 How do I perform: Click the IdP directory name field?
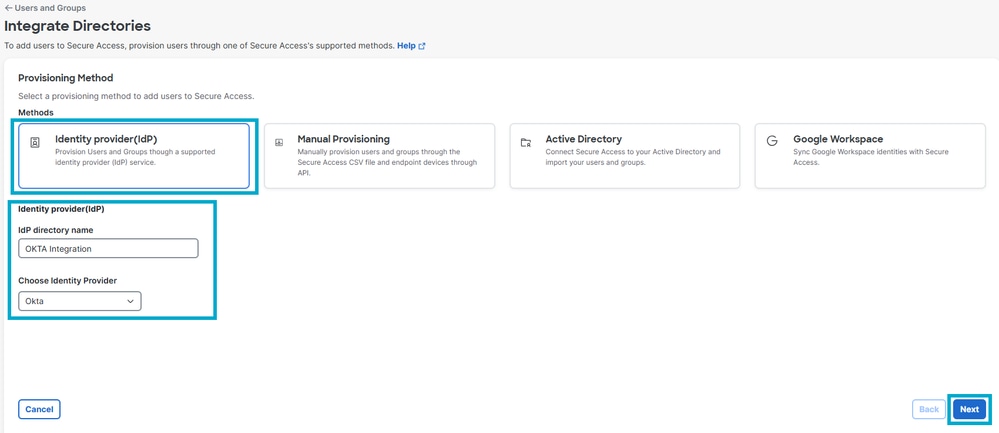click(108, 248)
